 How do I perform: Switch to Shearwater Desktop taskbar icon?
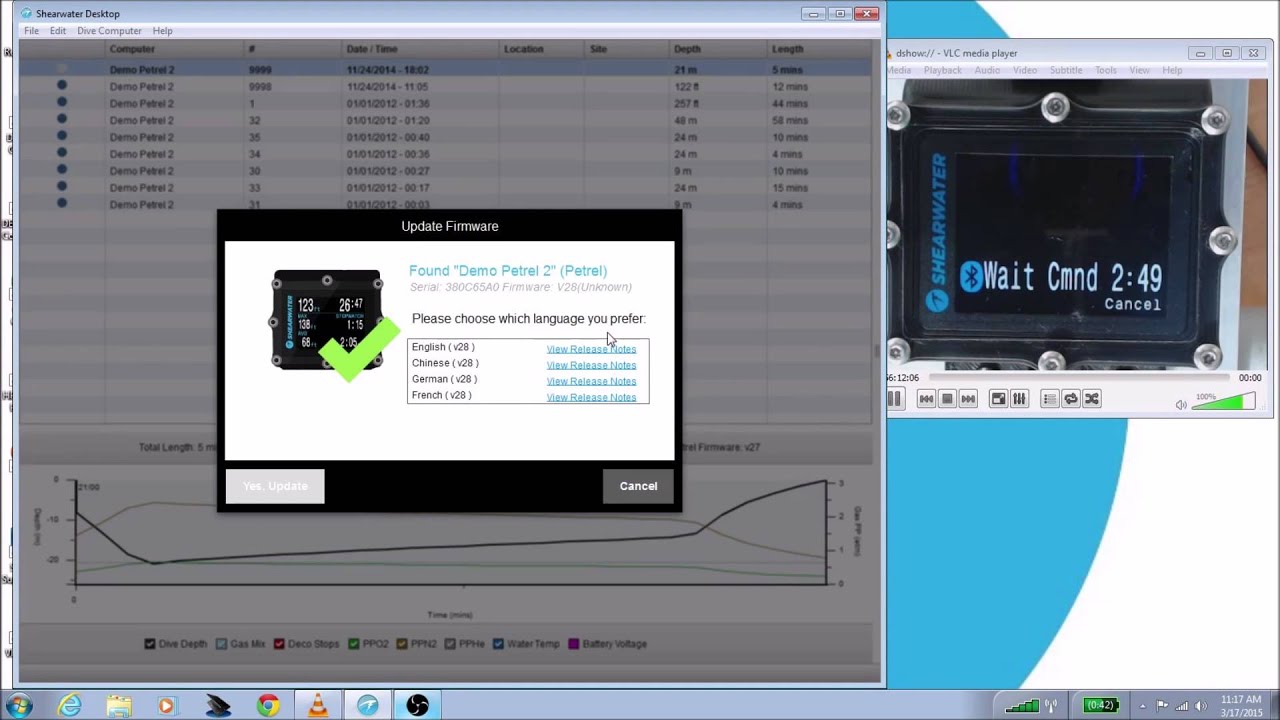[367, 705]
